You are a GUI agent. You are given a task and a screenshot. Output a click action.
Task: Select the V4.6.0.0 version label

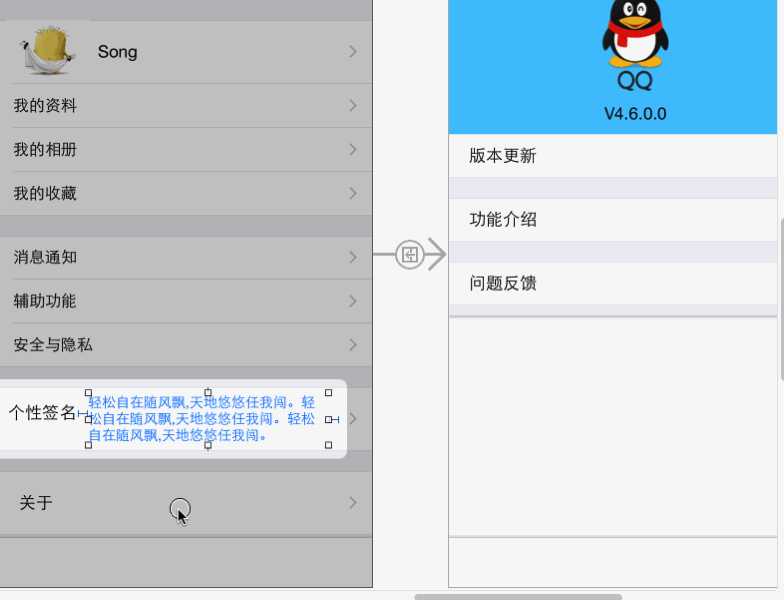point(635,114)
